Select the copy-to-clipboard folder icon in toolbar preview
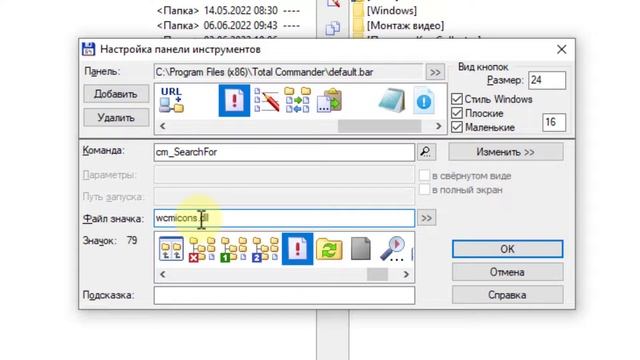 [329, 100]
